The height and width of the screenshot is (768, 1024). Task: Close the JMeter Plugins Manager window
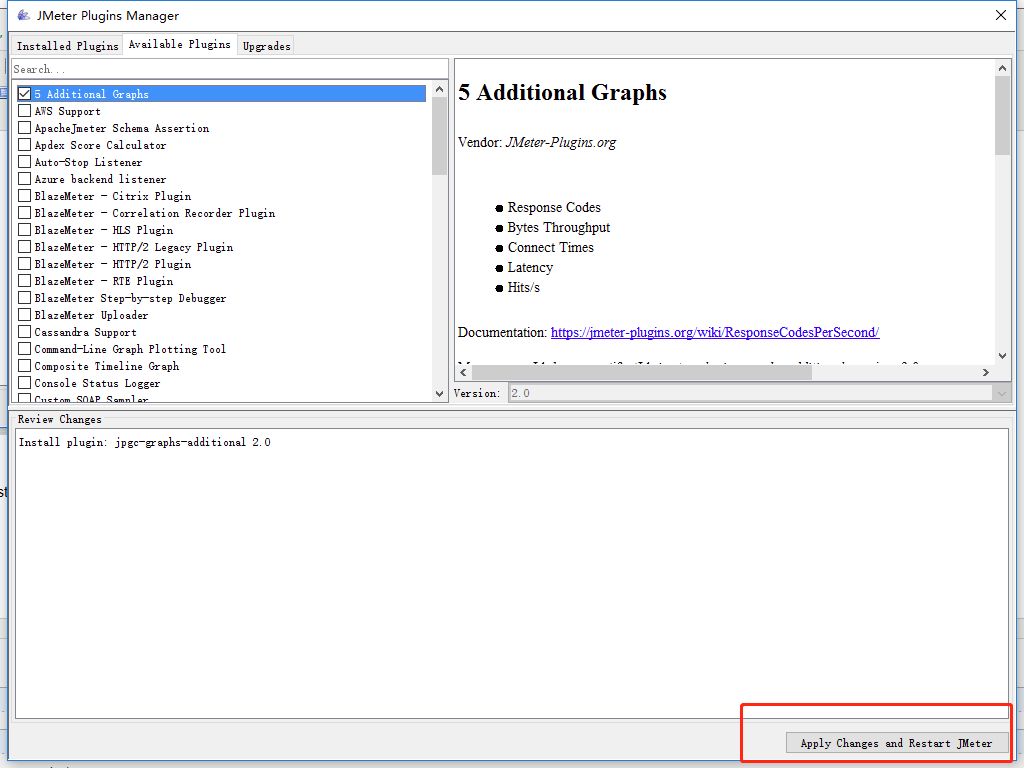click(1000, 15)
